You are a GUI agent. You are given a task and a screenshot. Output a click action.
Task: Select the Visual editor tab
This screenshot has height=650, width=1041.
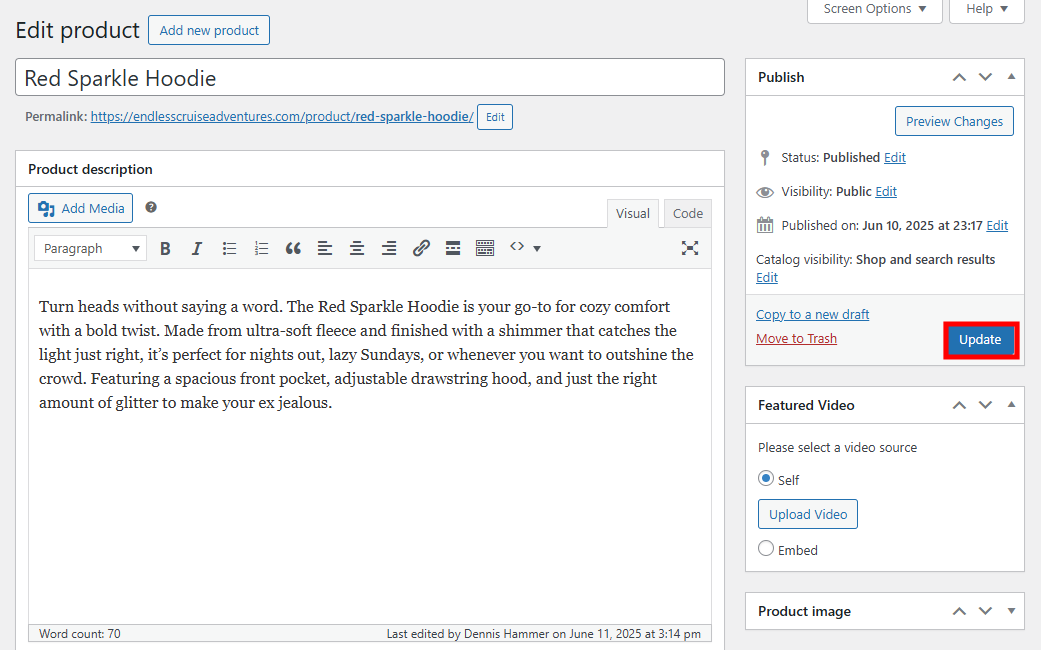pos(632,213)
